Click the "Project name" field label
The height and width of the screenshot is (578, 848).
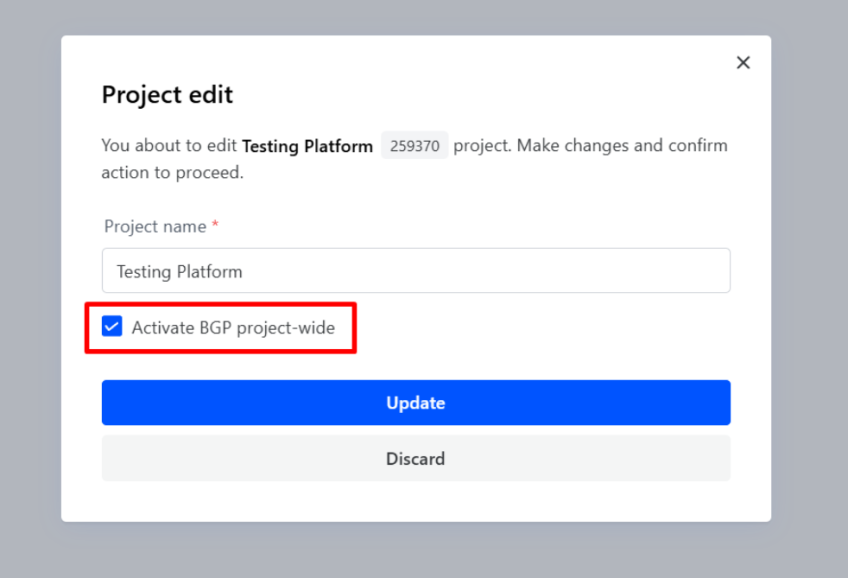pos(155,227)
